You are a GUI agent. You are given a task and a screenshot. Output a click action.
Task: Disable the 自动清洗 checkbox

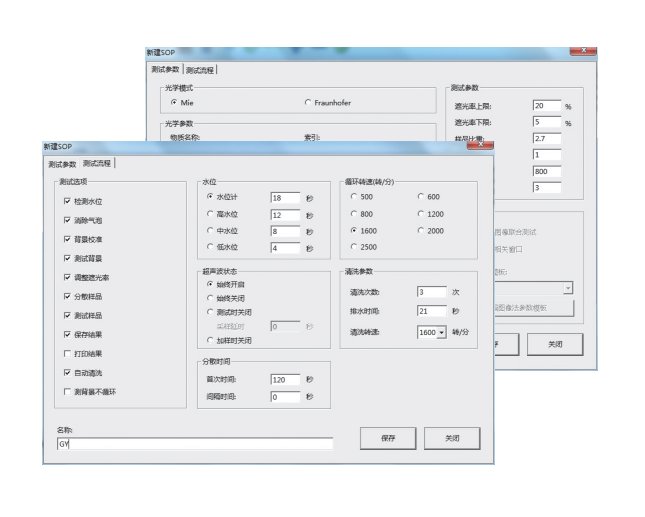[66, 372]
